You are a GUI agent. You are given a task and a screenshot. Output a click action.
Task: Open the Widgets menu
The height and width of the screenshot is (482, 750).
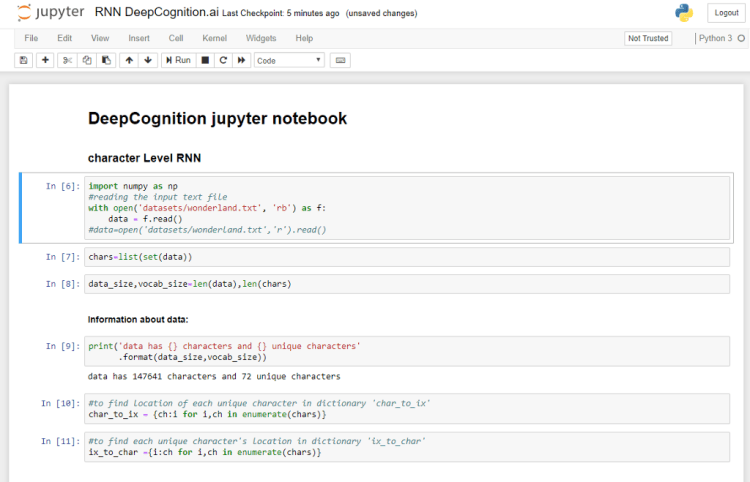tap(261, 38)
